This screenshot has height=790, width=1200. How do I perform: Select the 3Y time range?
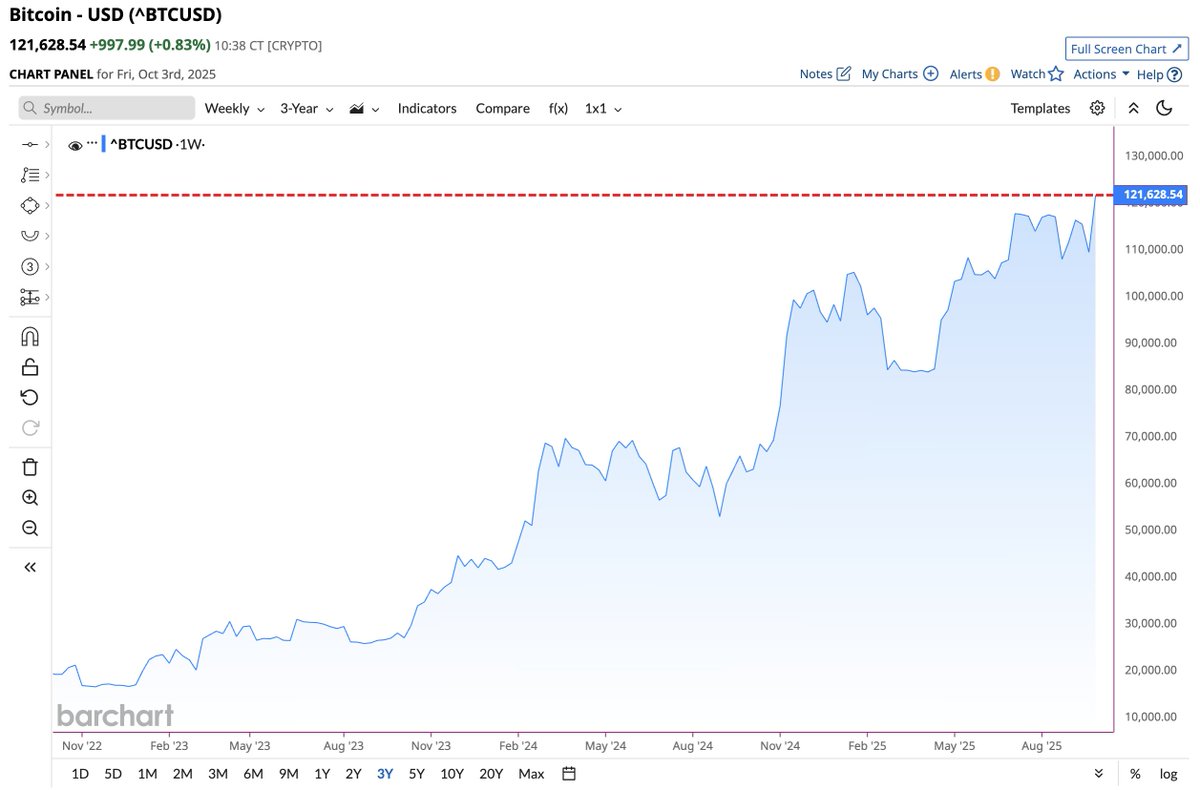point(385,773)
